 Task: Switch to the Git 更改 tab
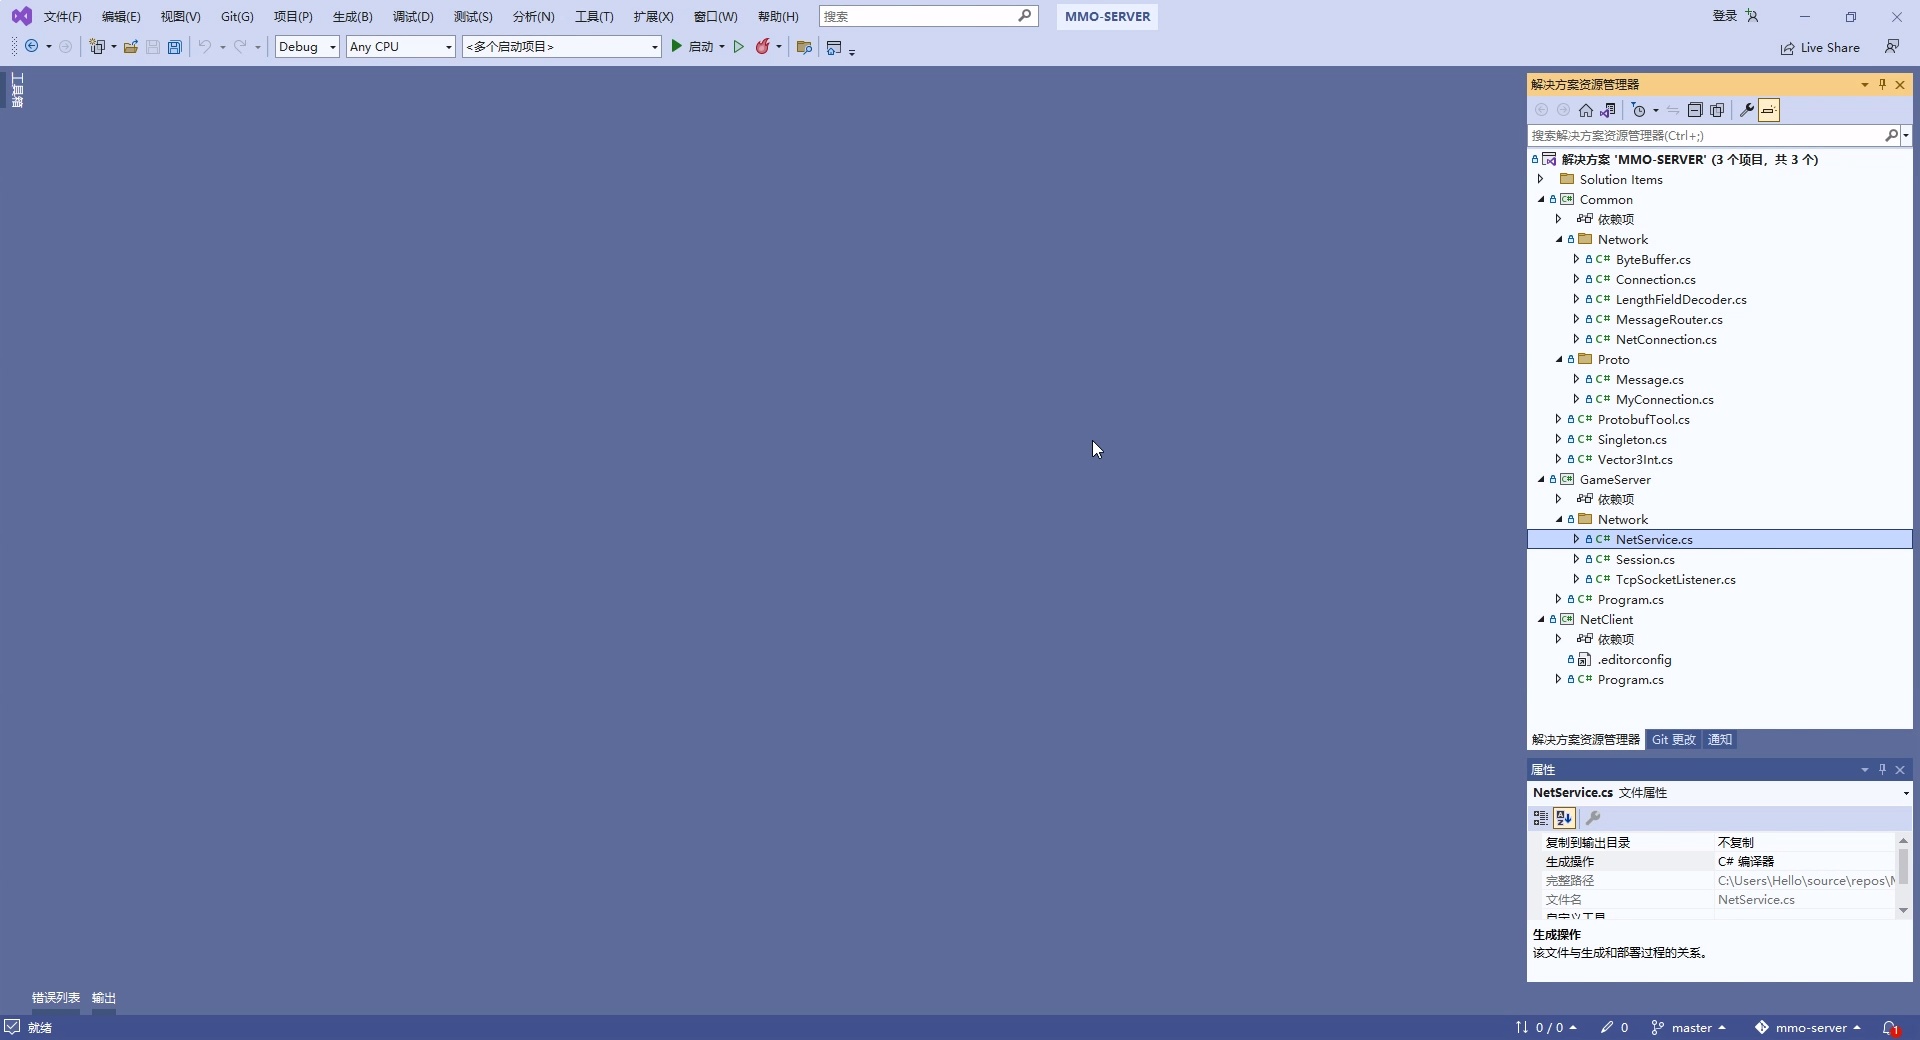pyautogui.click(x=1673, y=740)
